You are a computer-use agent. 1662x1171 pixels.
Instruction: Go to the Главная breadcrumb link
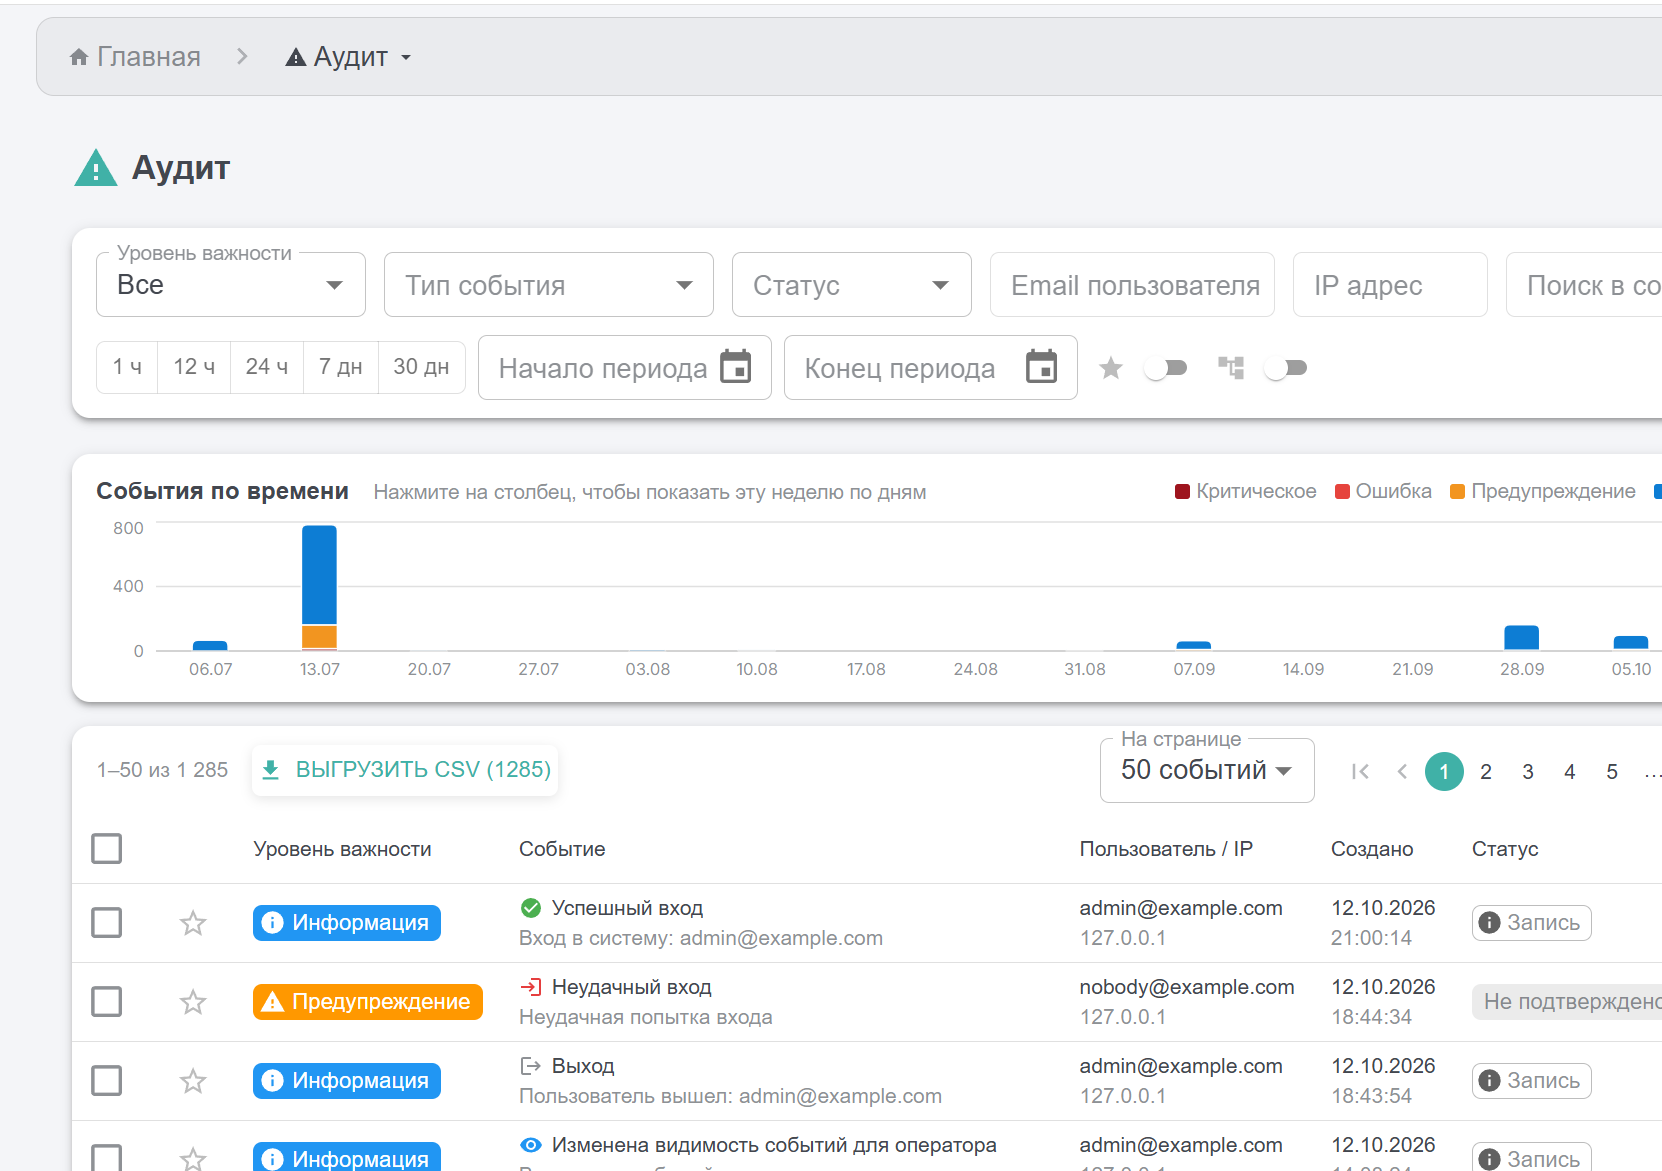point(135,57)
